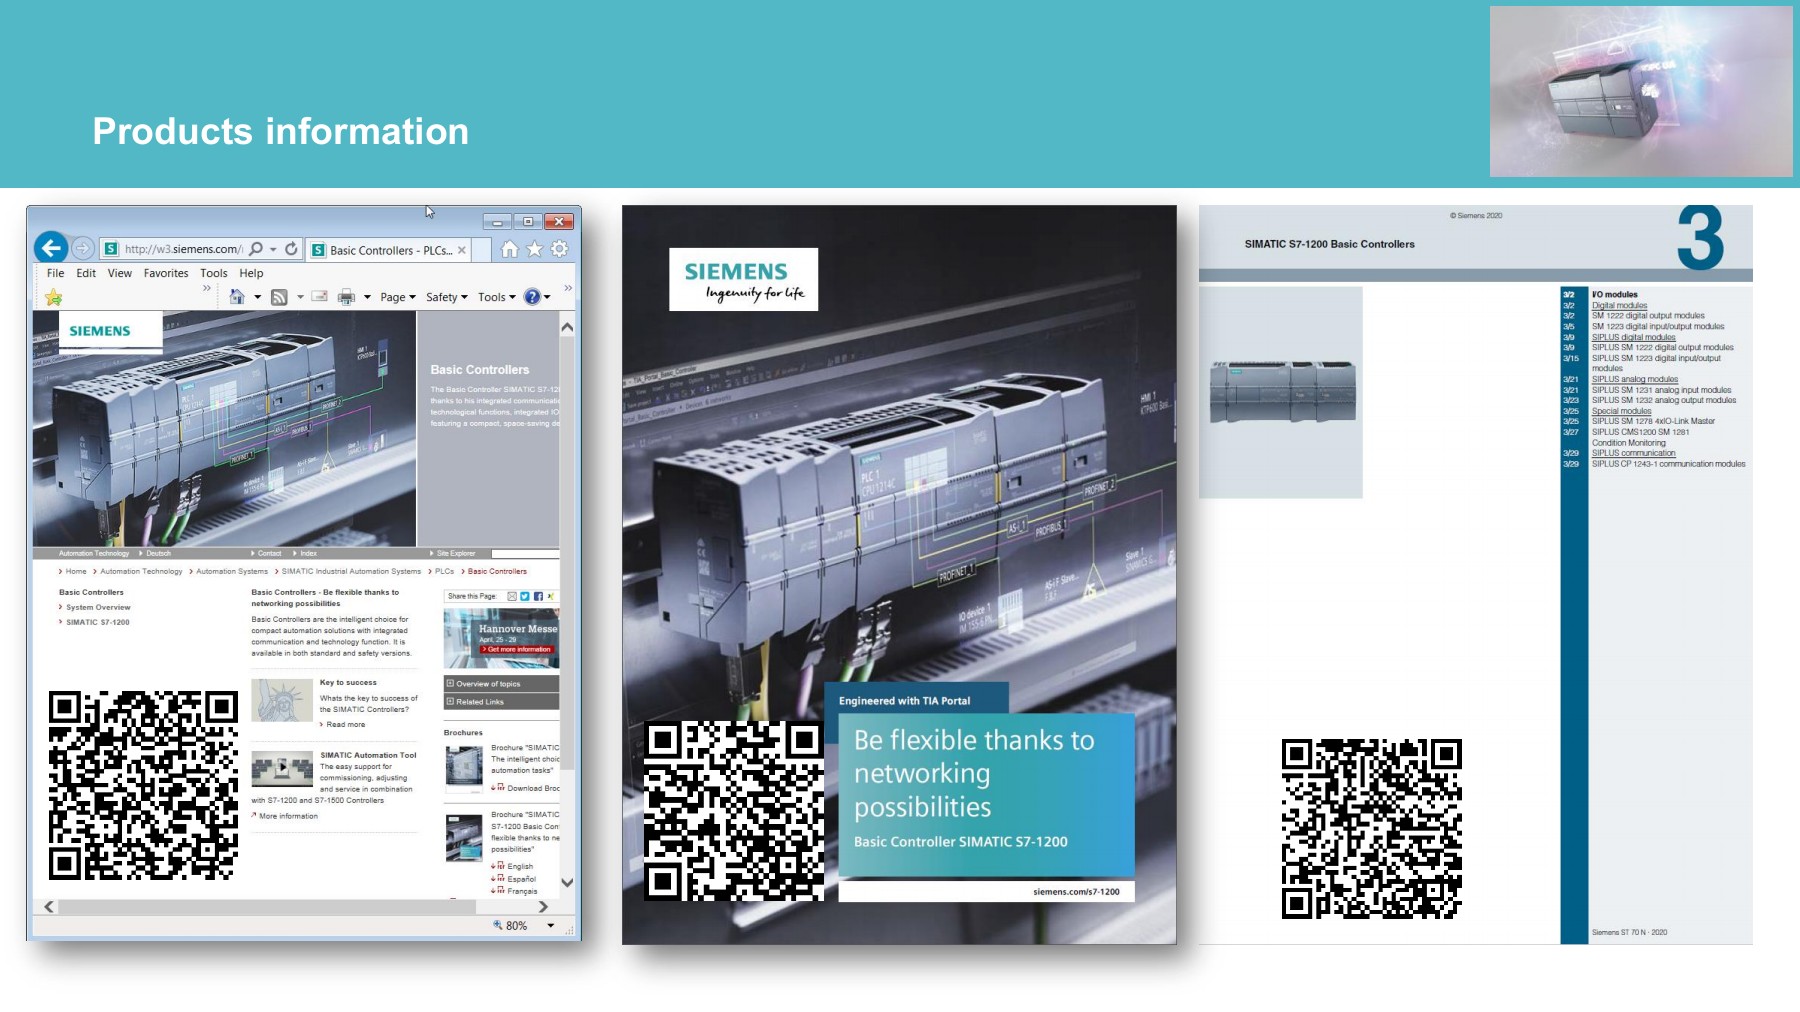Viewport: 1800px width, 1012px height.
Task: Click the horizontal scrollbar right arrow
Action: tap(543, 907)
